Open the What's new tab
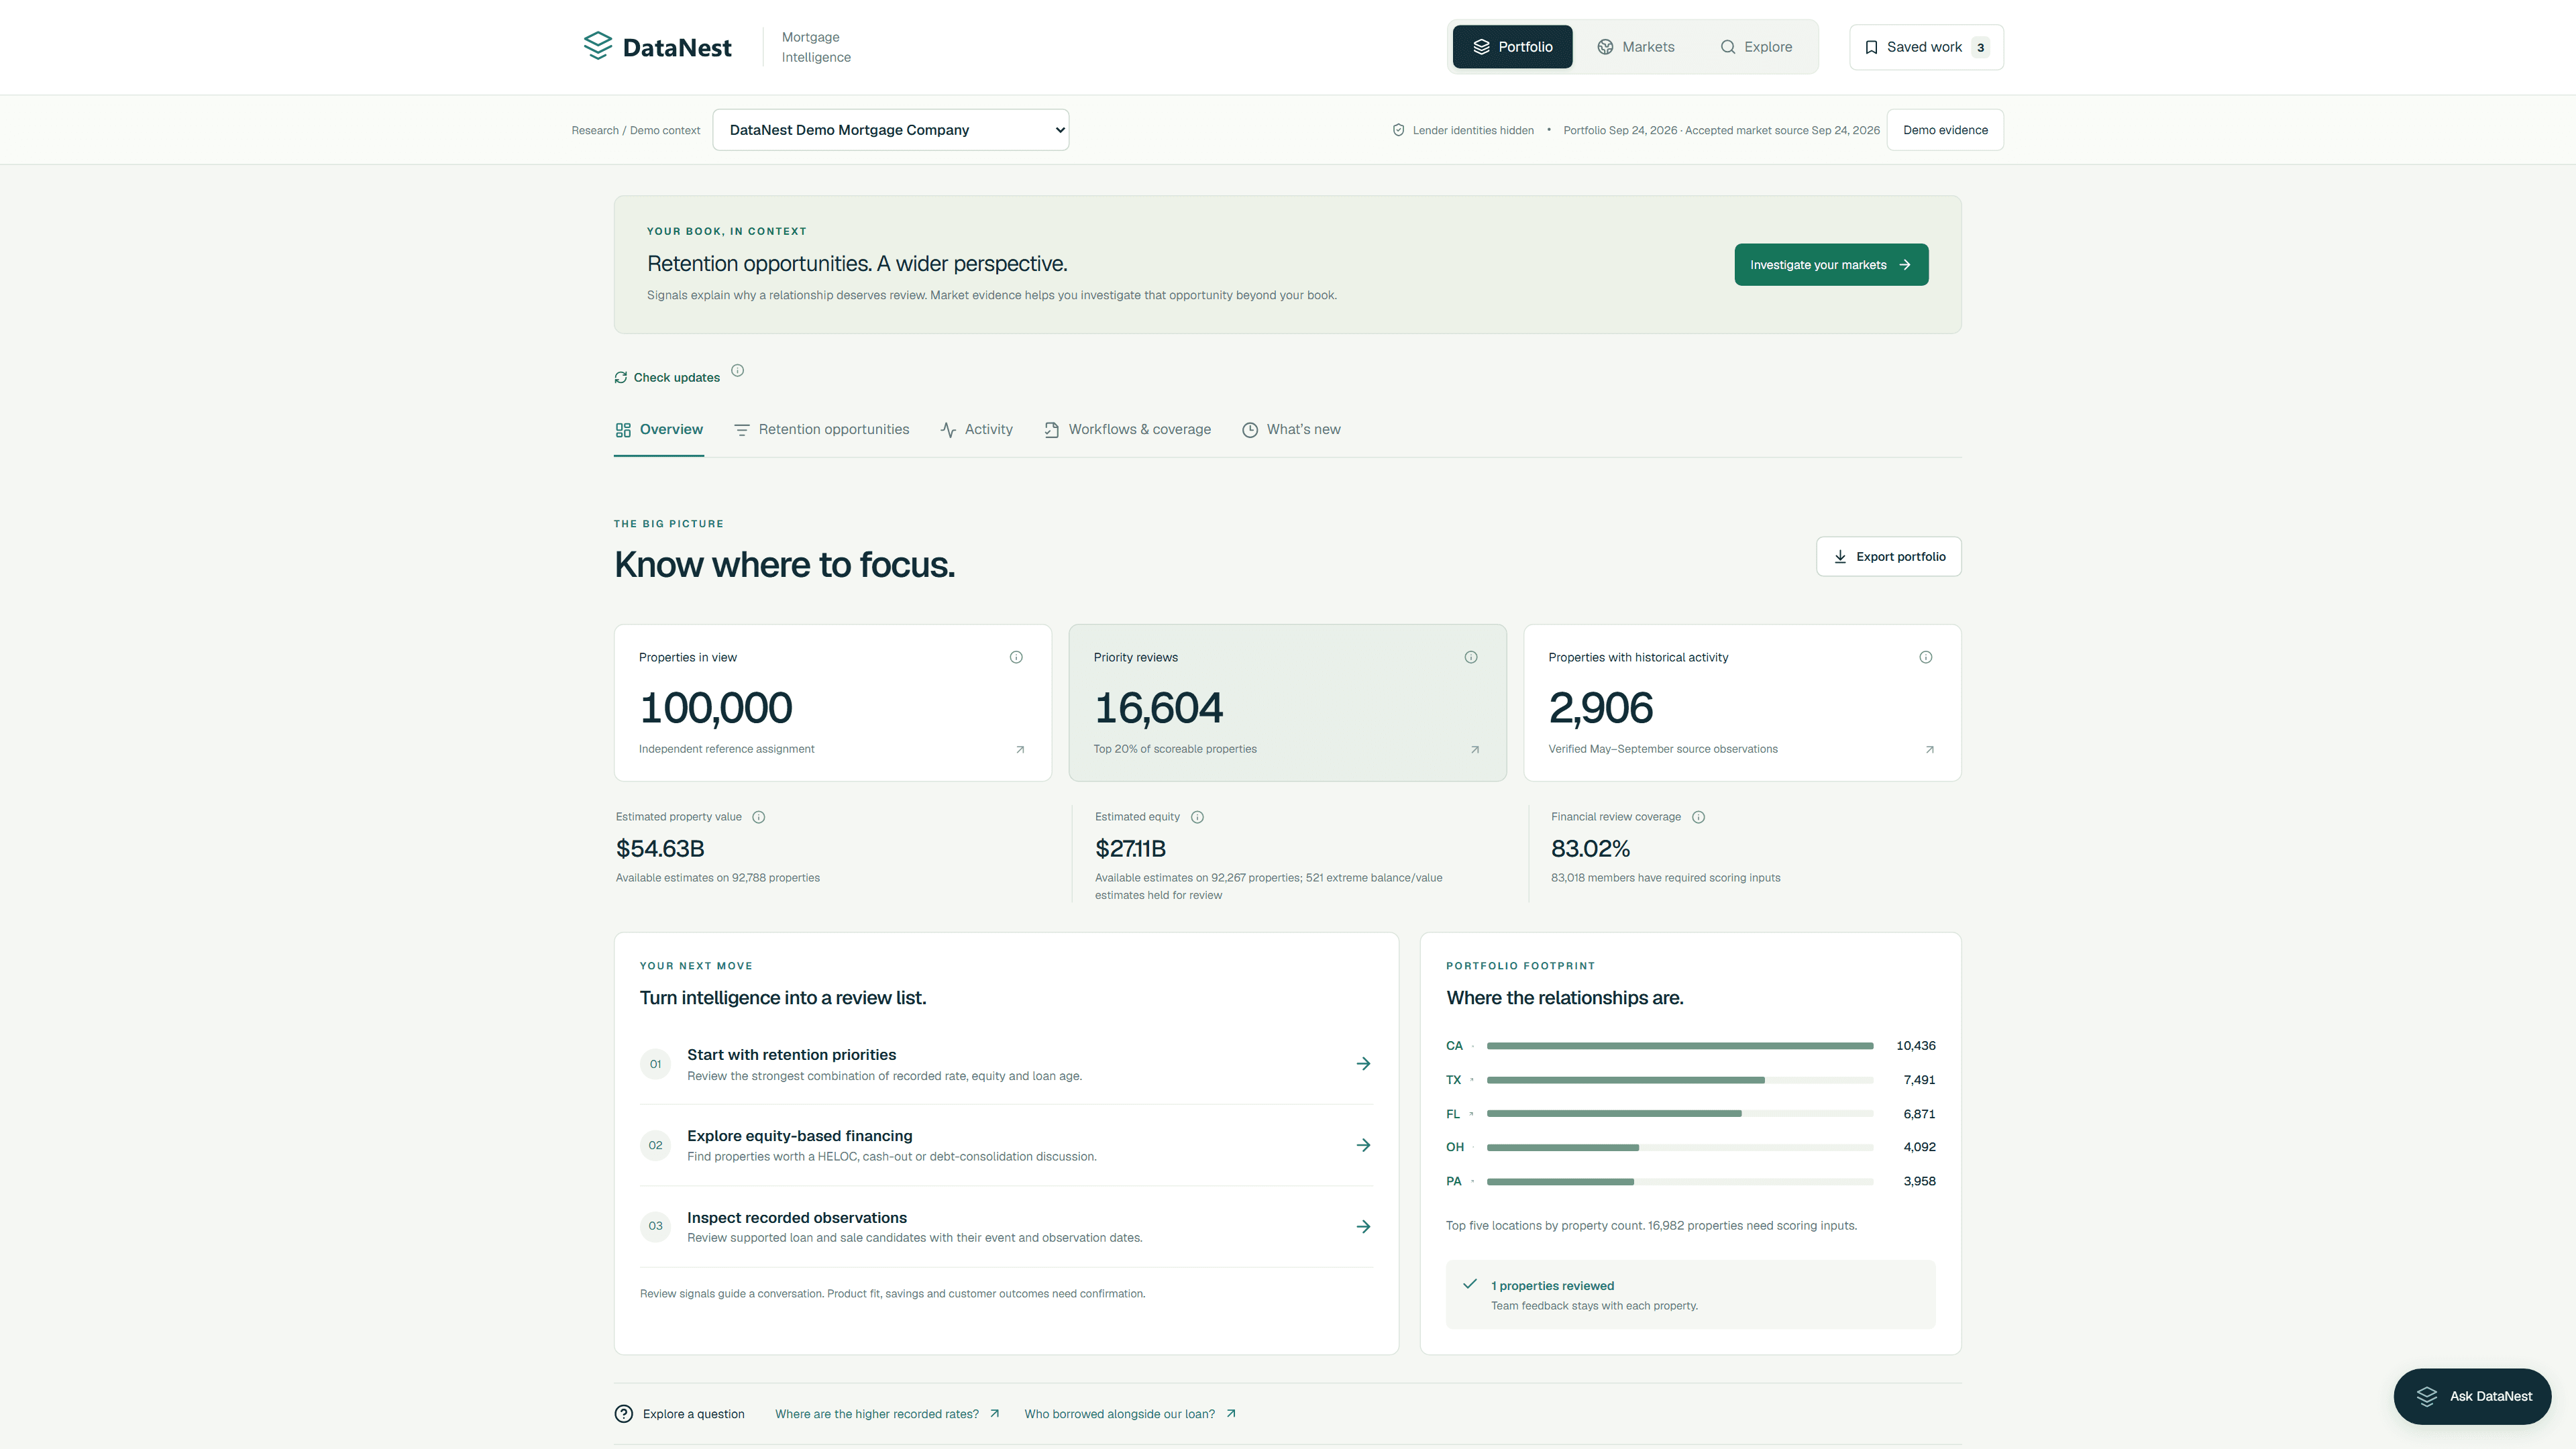2576x1449 pixels. [x=1292, y=430]
